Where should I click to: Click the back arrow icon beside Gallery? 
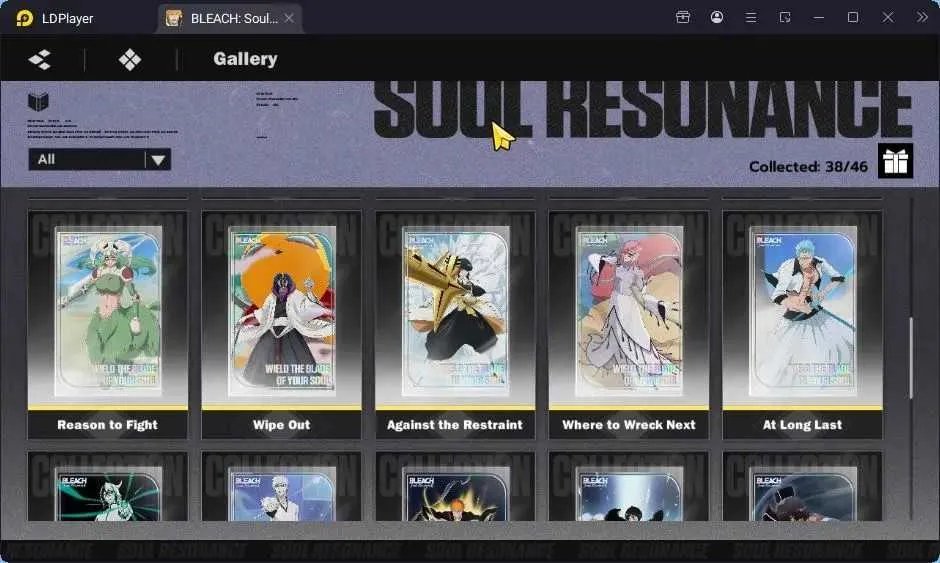click(40, 59)
